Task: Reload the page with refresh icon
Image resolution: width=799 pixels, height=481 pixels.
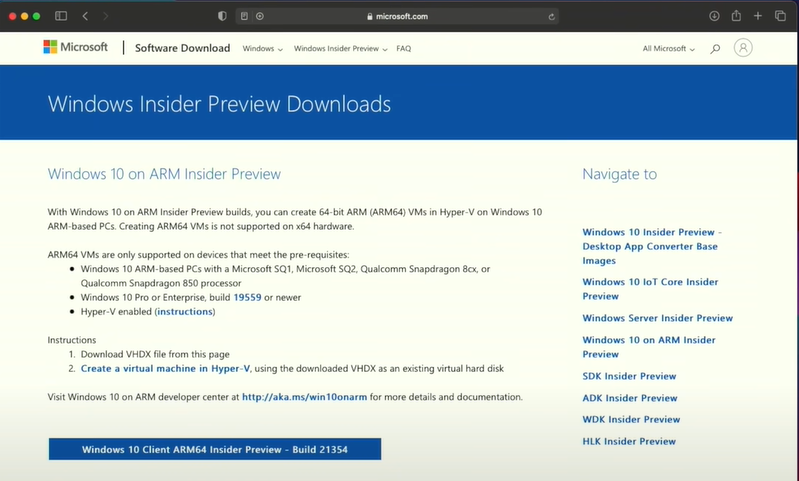Action: pos(551,16)
